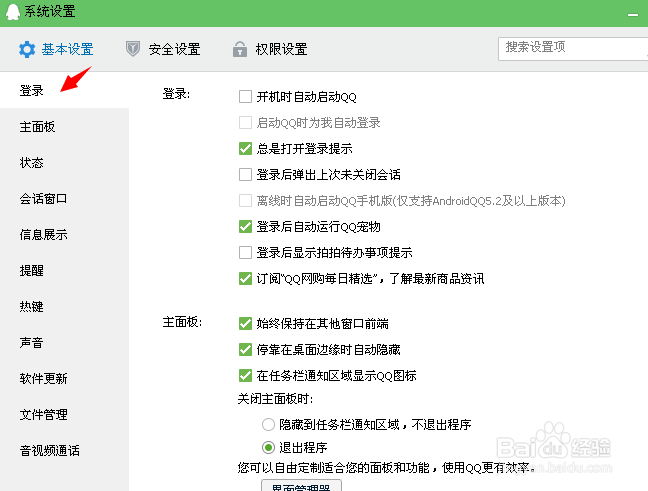Uncheck 登录后自动运行QQ宠物
648x491 pixels.
click(245, 226)
